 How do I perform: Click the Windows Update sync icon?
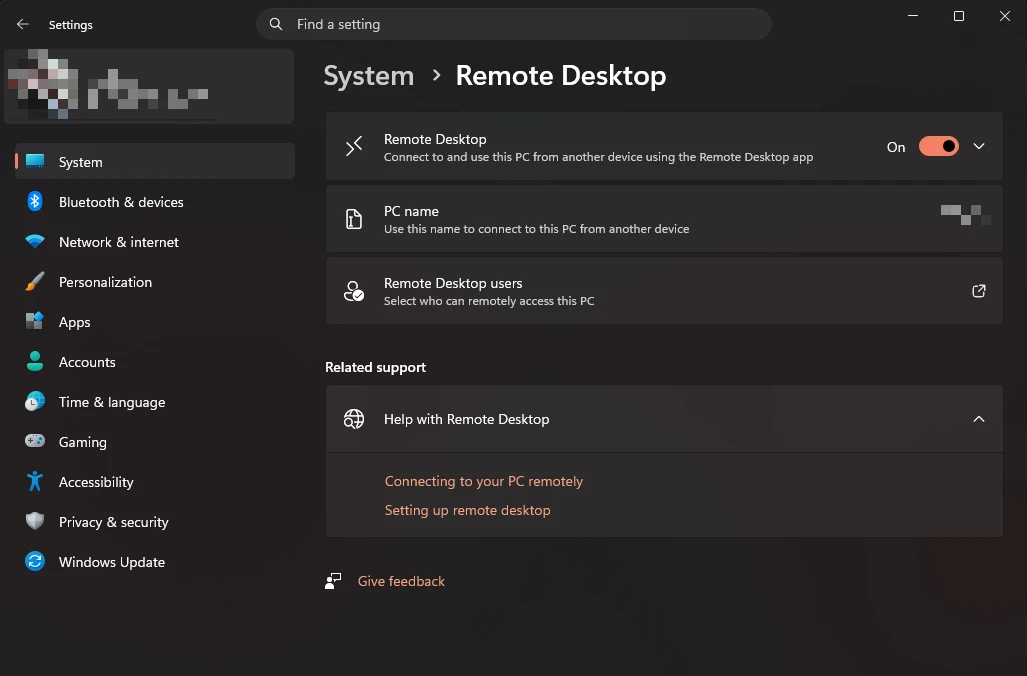[35, 561]
